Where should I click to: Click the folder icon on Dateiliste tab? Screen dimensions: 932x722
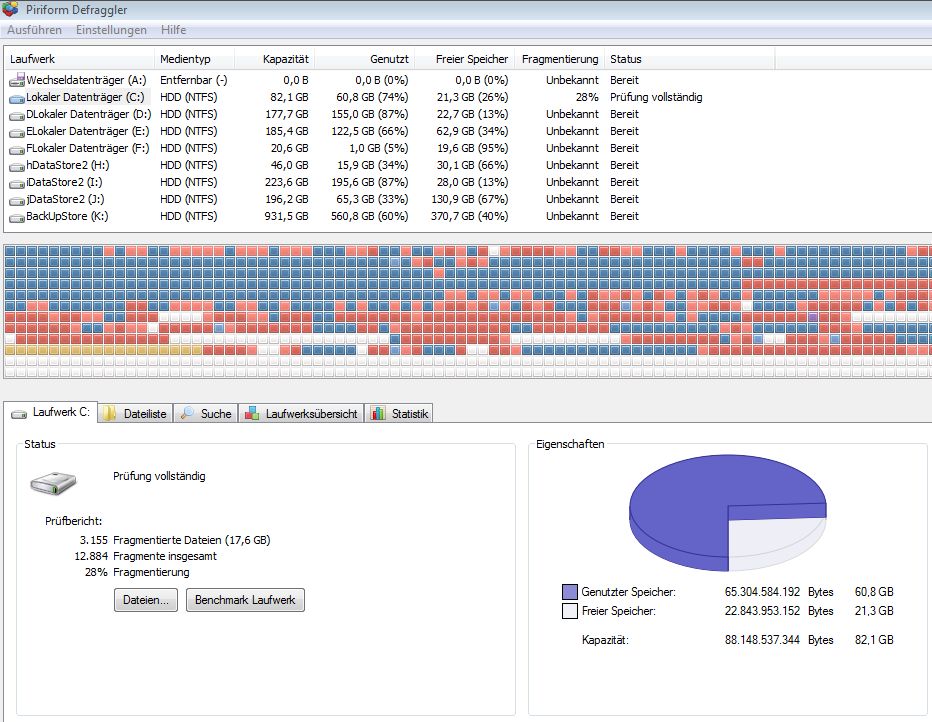pyautogui.click(x=109, y=414)
